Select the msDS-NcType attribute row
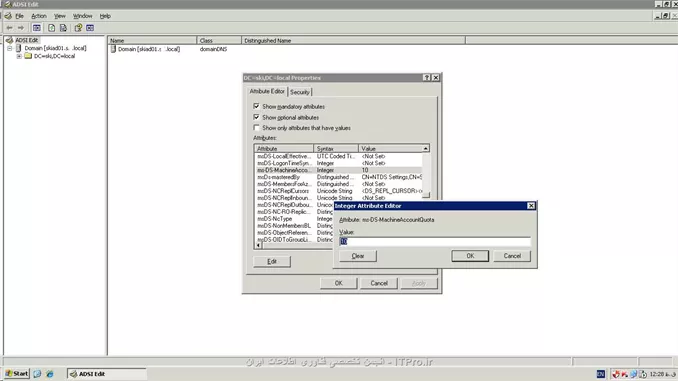This screenshot has height=381, width=678. pyautogui.click(x=294, y=219)
